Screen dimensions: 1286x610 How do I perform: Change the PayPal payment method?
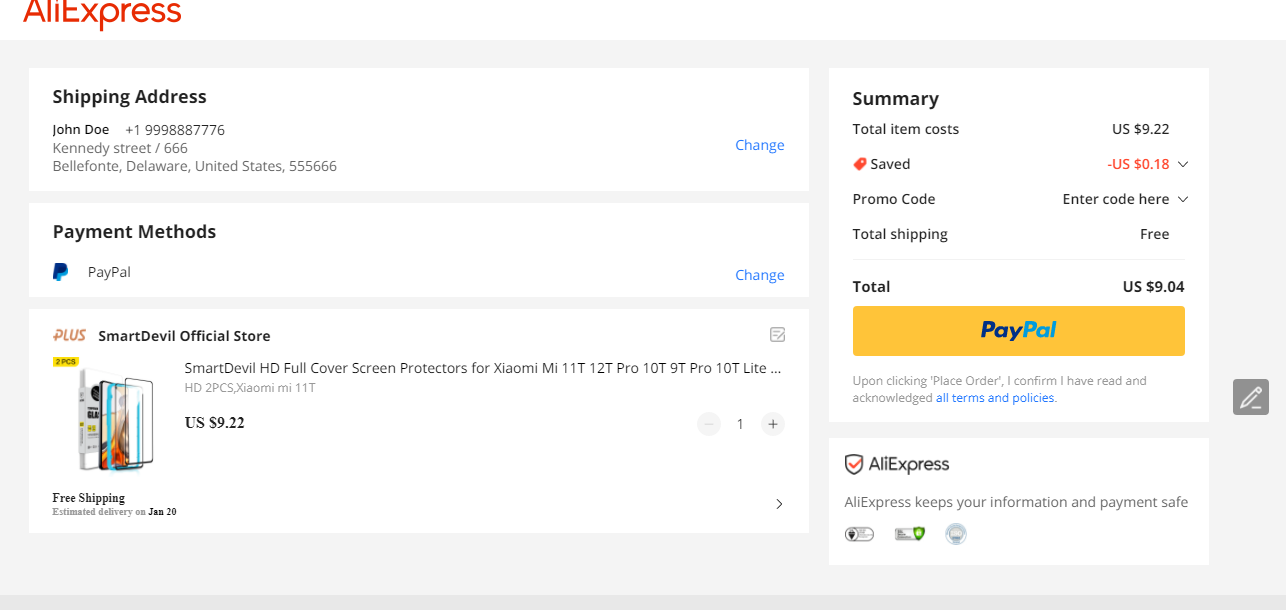point(760,275)
